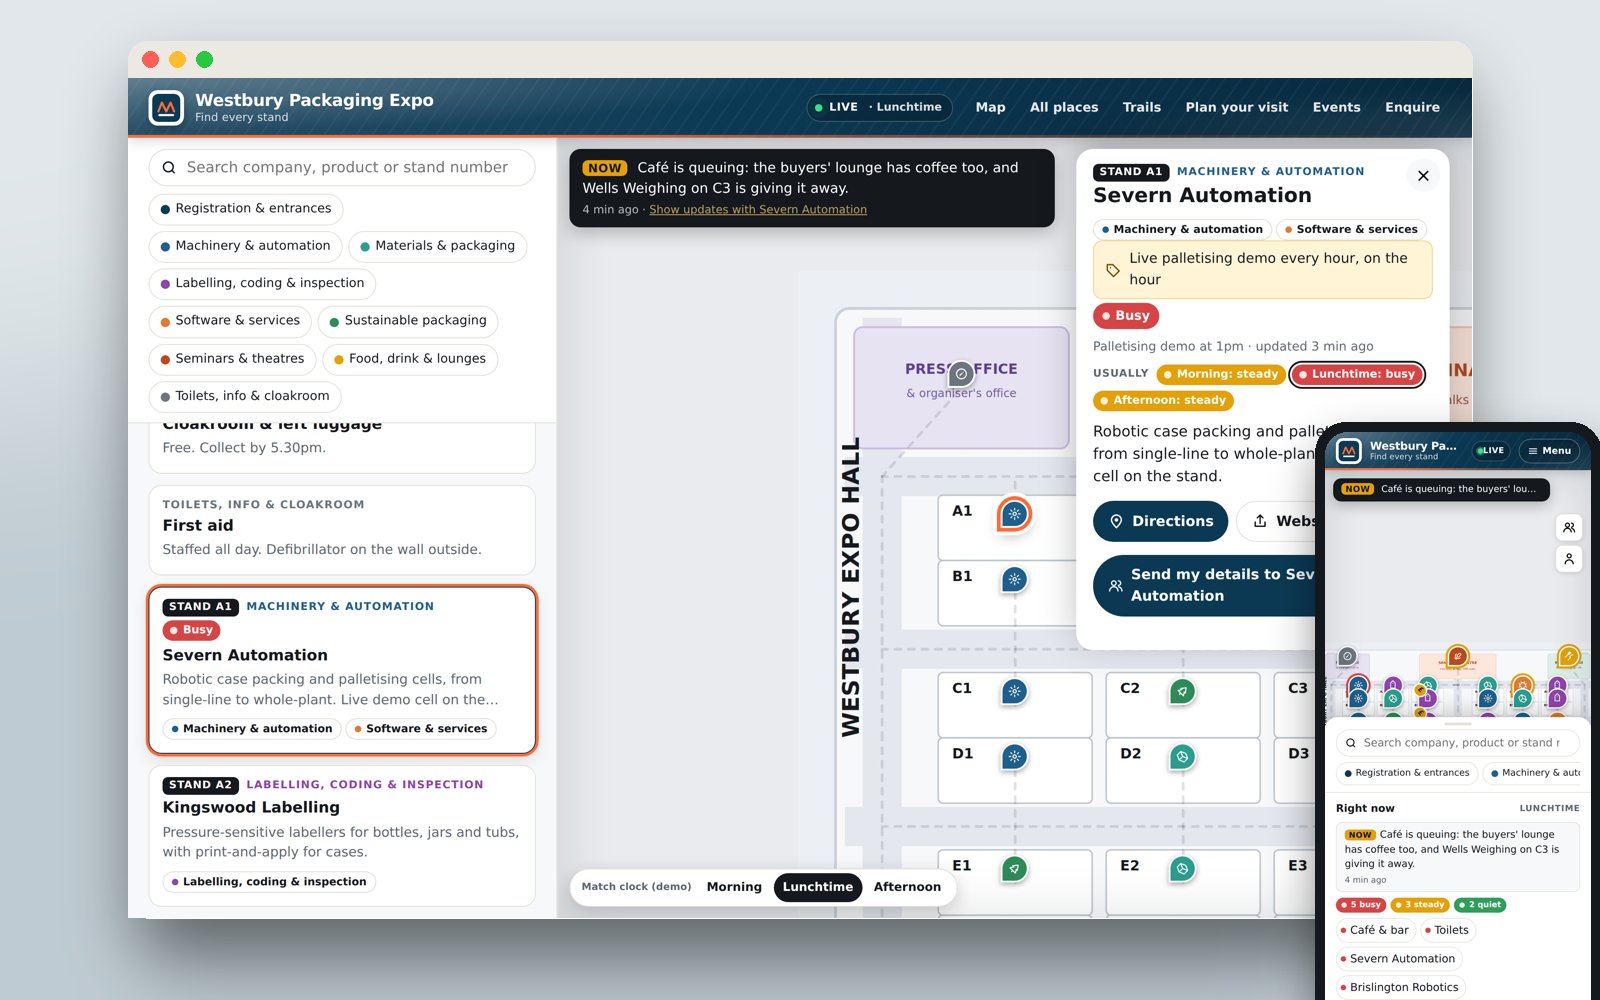Click the logo icon in the mobile preview
This screenshot has height=1000, width=1600.
click(1349, 451)
